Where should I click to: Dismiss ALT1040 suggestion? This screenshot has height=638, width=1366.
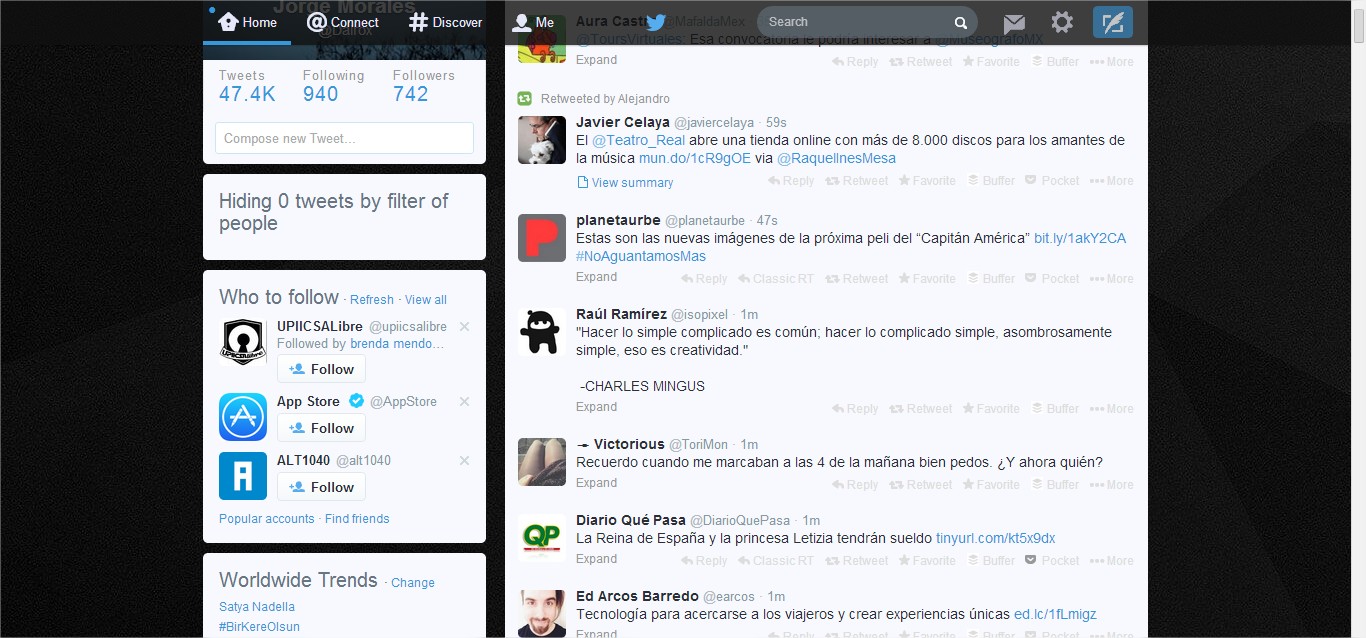point(464,461)
